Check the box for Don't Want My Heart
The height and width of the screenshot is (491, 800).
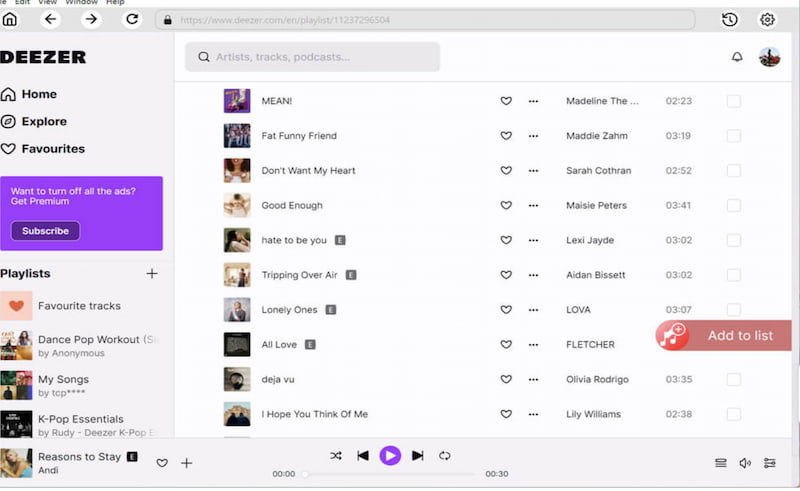733,170
